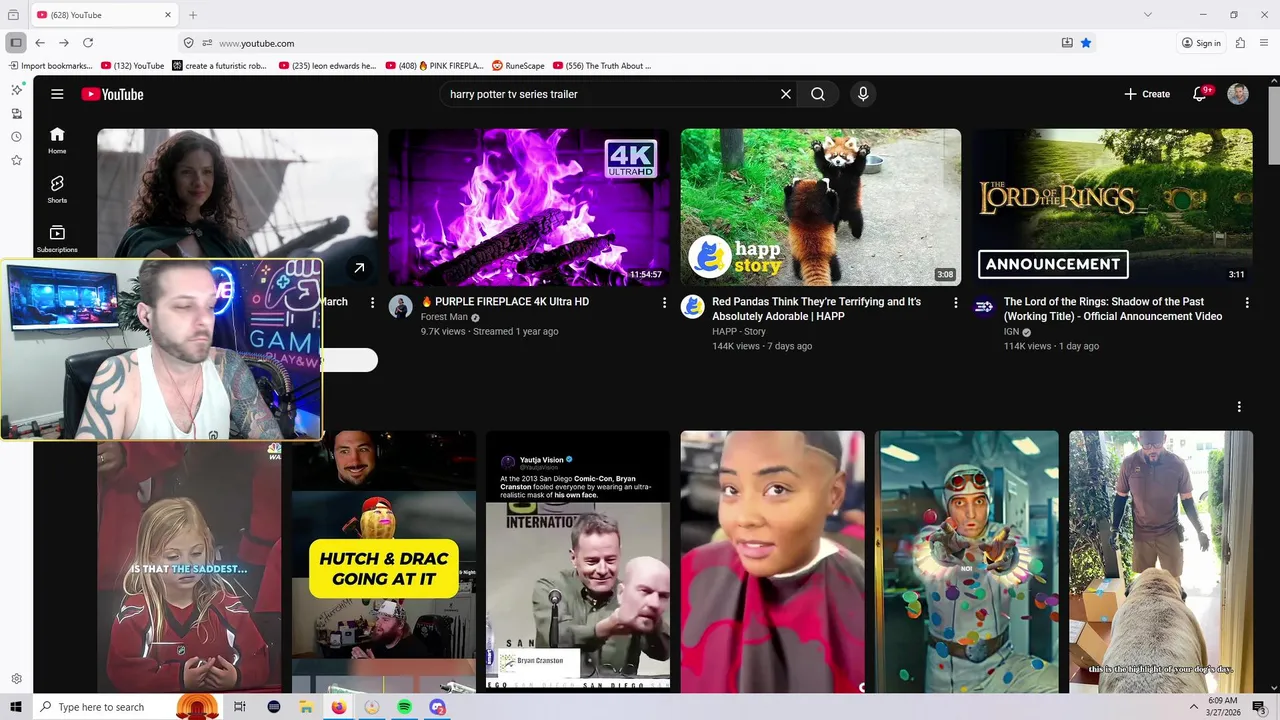The height and width of the screenshot is (720, 1280).
Task: Open the '(235) leon edwards he...' bookmark
Action: pos(328,66)
